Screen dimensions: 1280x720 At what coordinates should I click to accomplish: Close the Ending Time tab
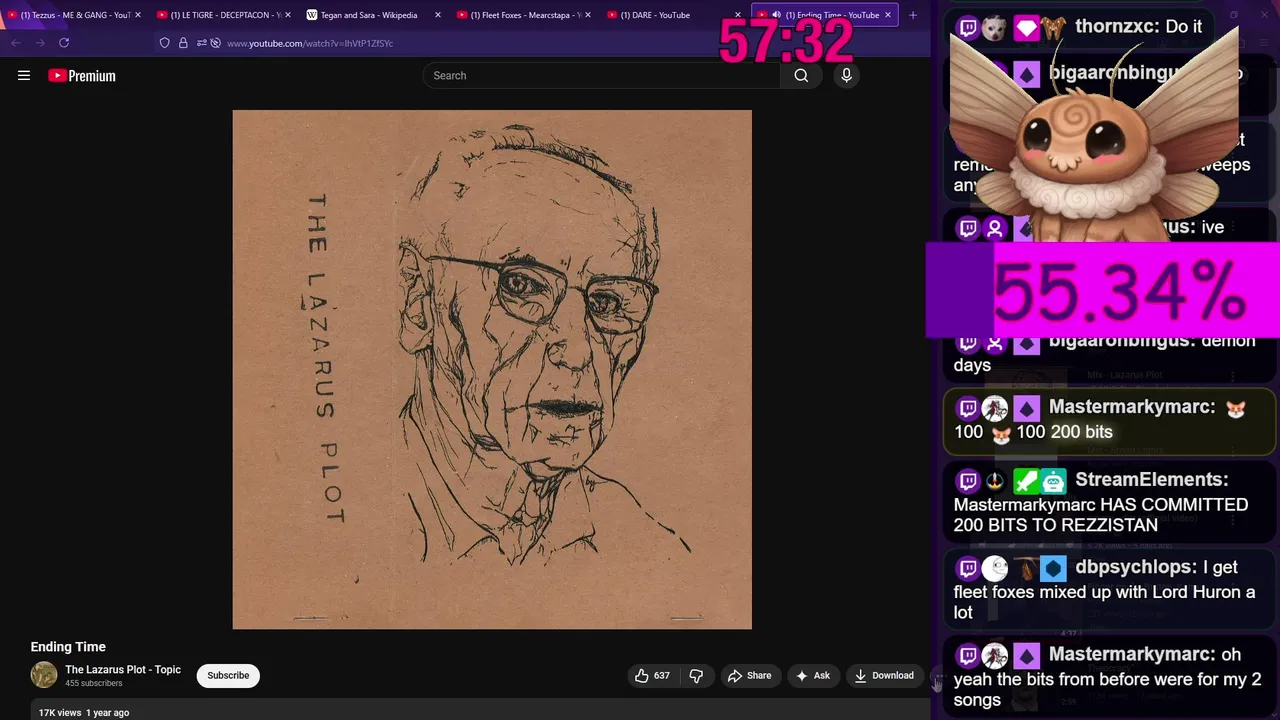(x=887, y=15)
